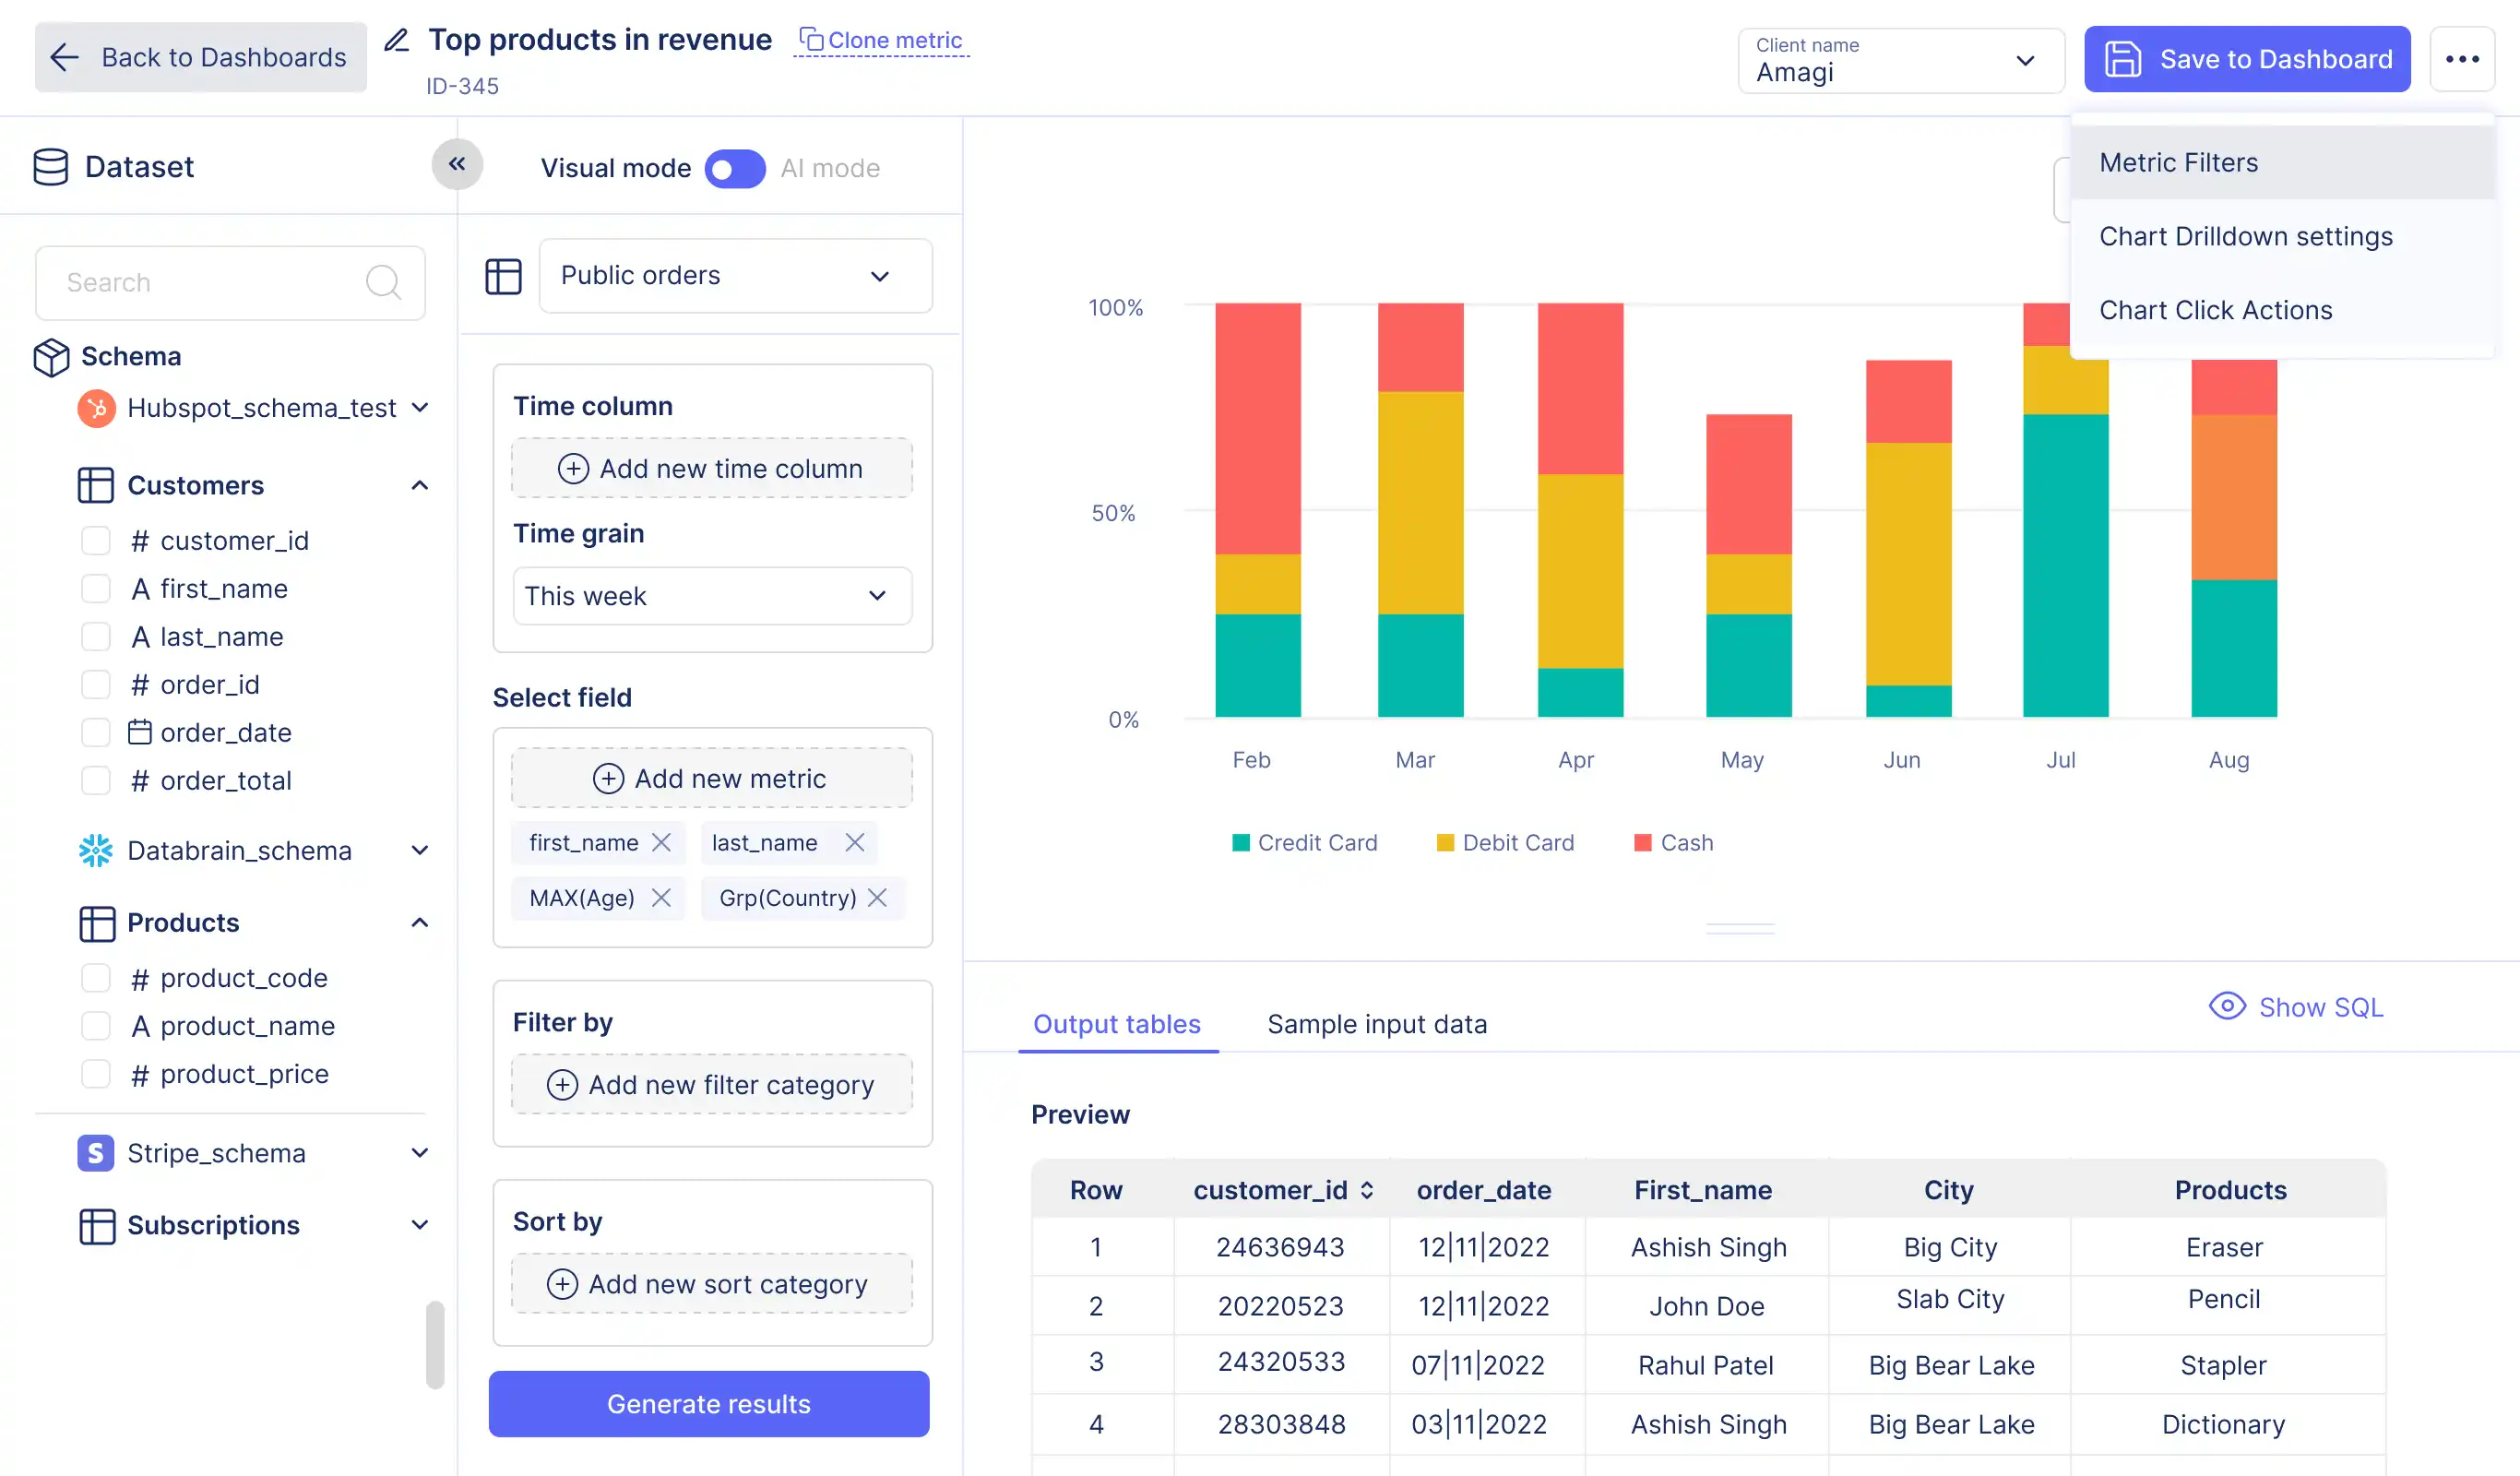Click the Clone metric copy icon
Viewport: 2520px width, 1476px height.
coord(811,39)
